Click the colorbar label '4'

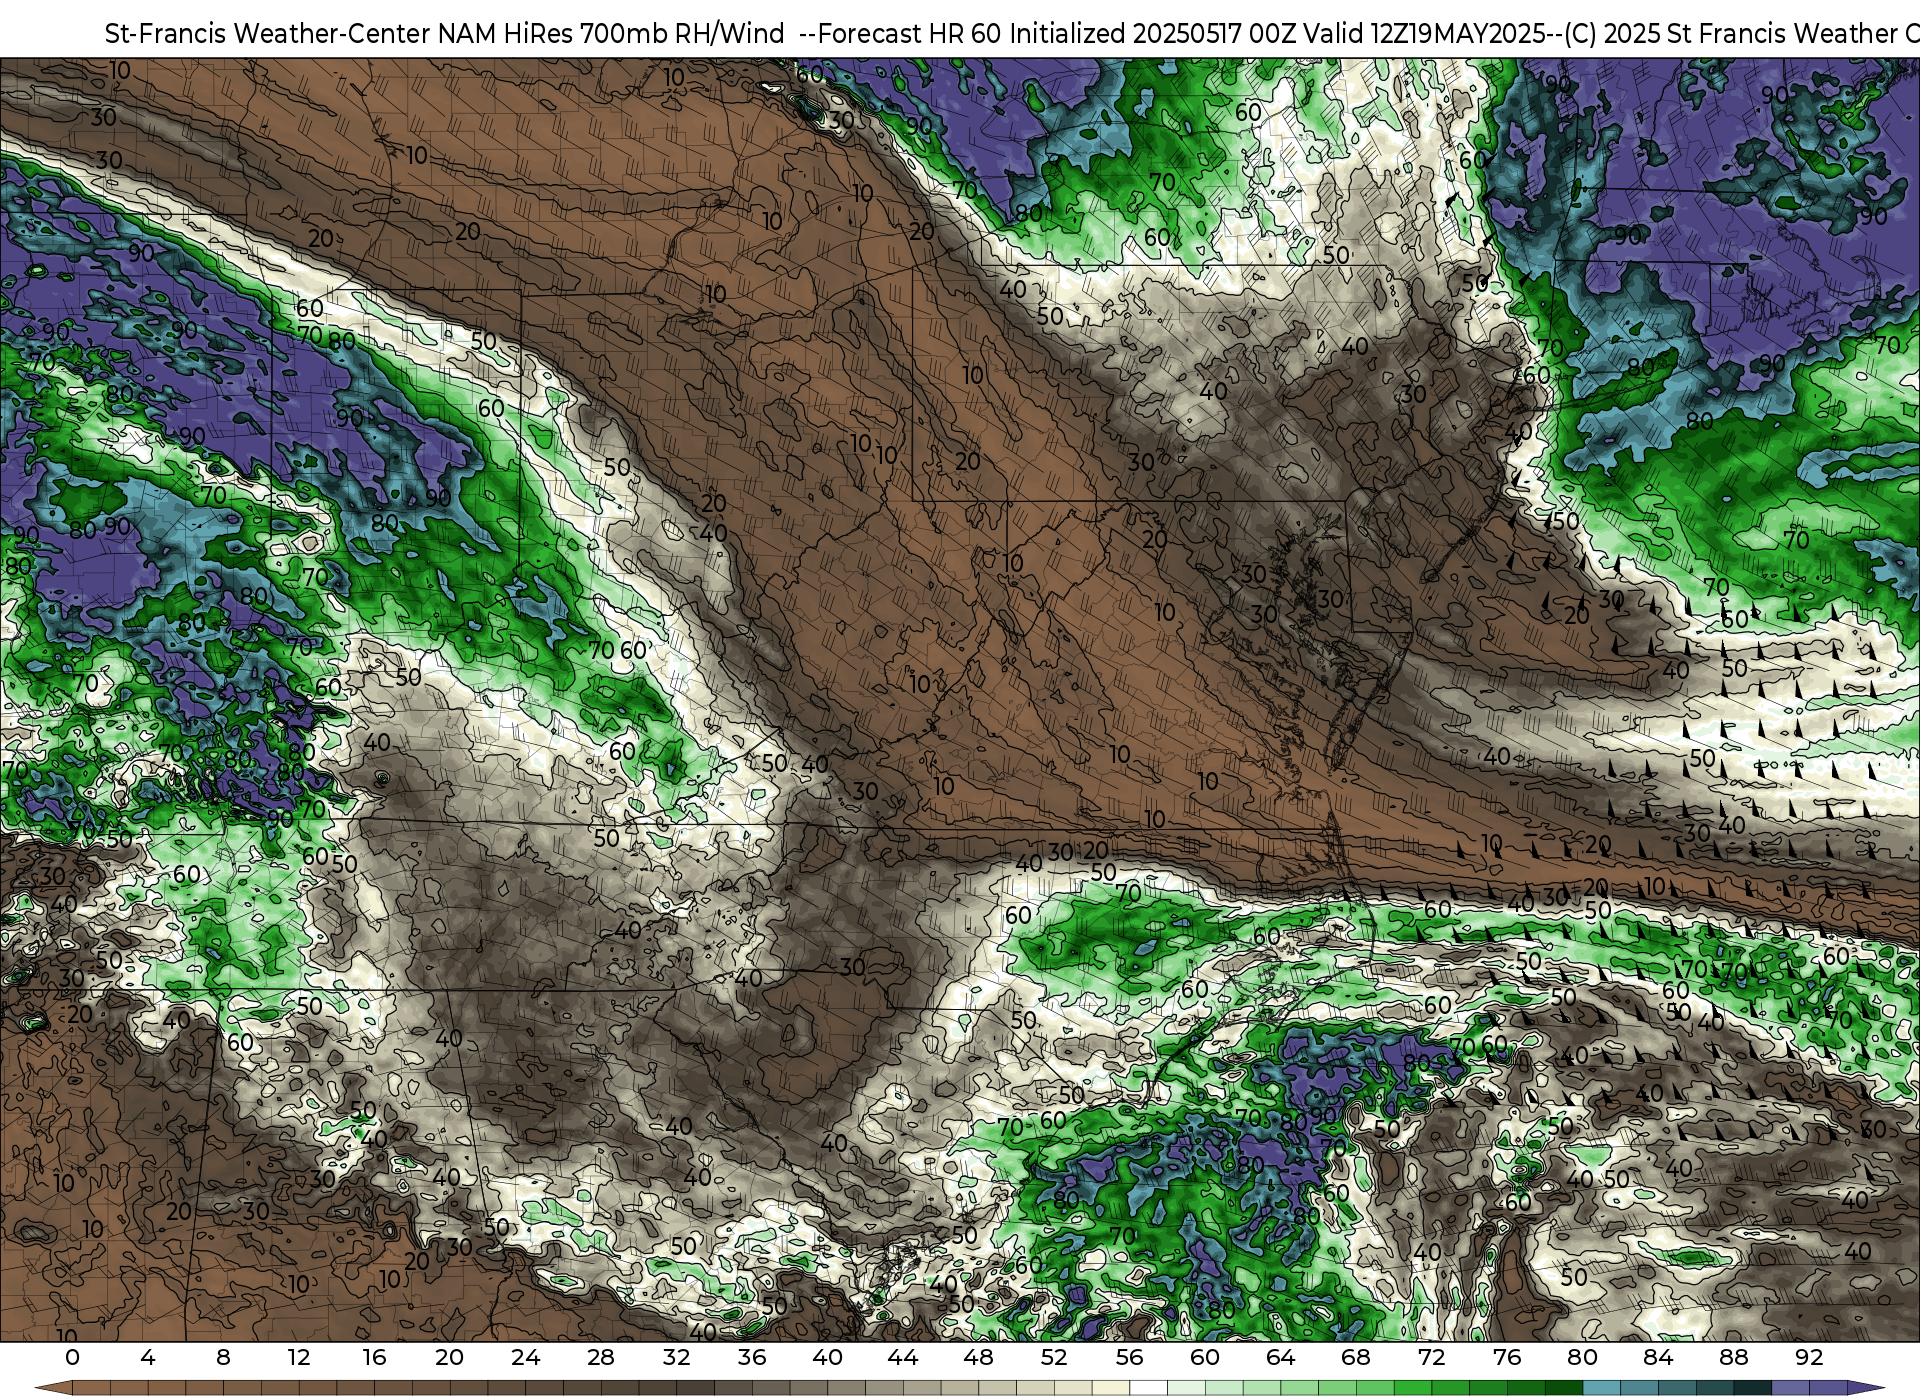148,1358
